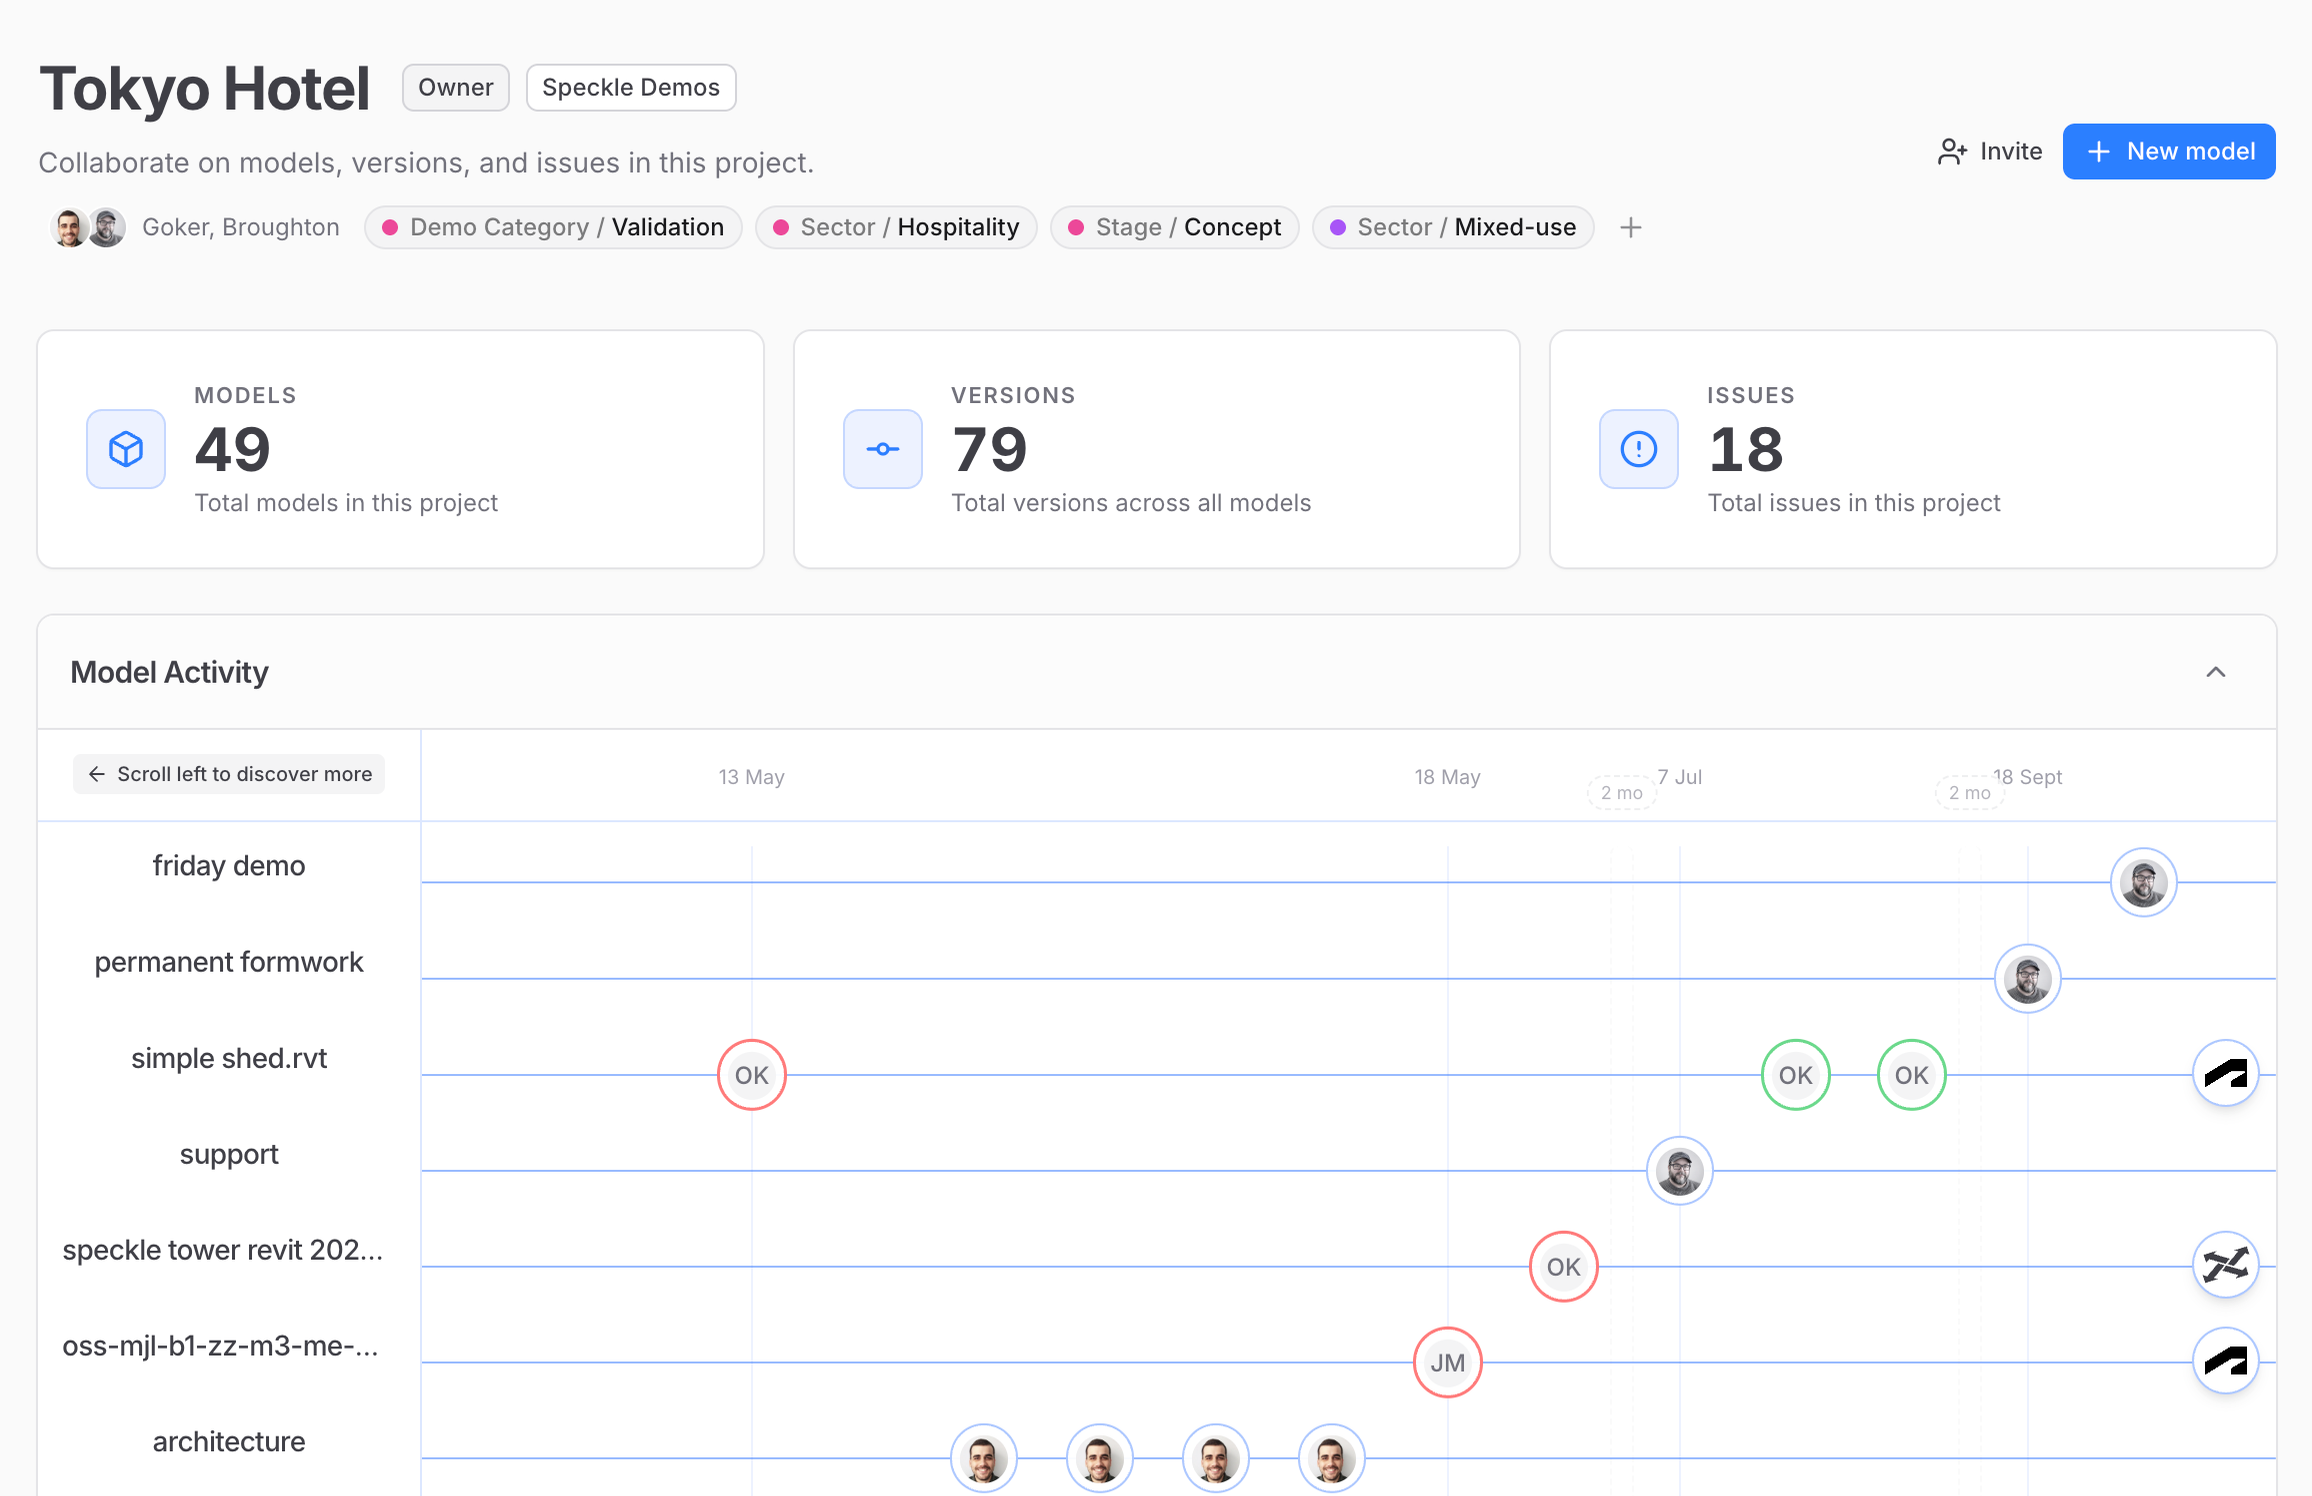This screenshot has width=2312, height=1496.
Task: Open the architecture model row
Action: pos(229,1442)
